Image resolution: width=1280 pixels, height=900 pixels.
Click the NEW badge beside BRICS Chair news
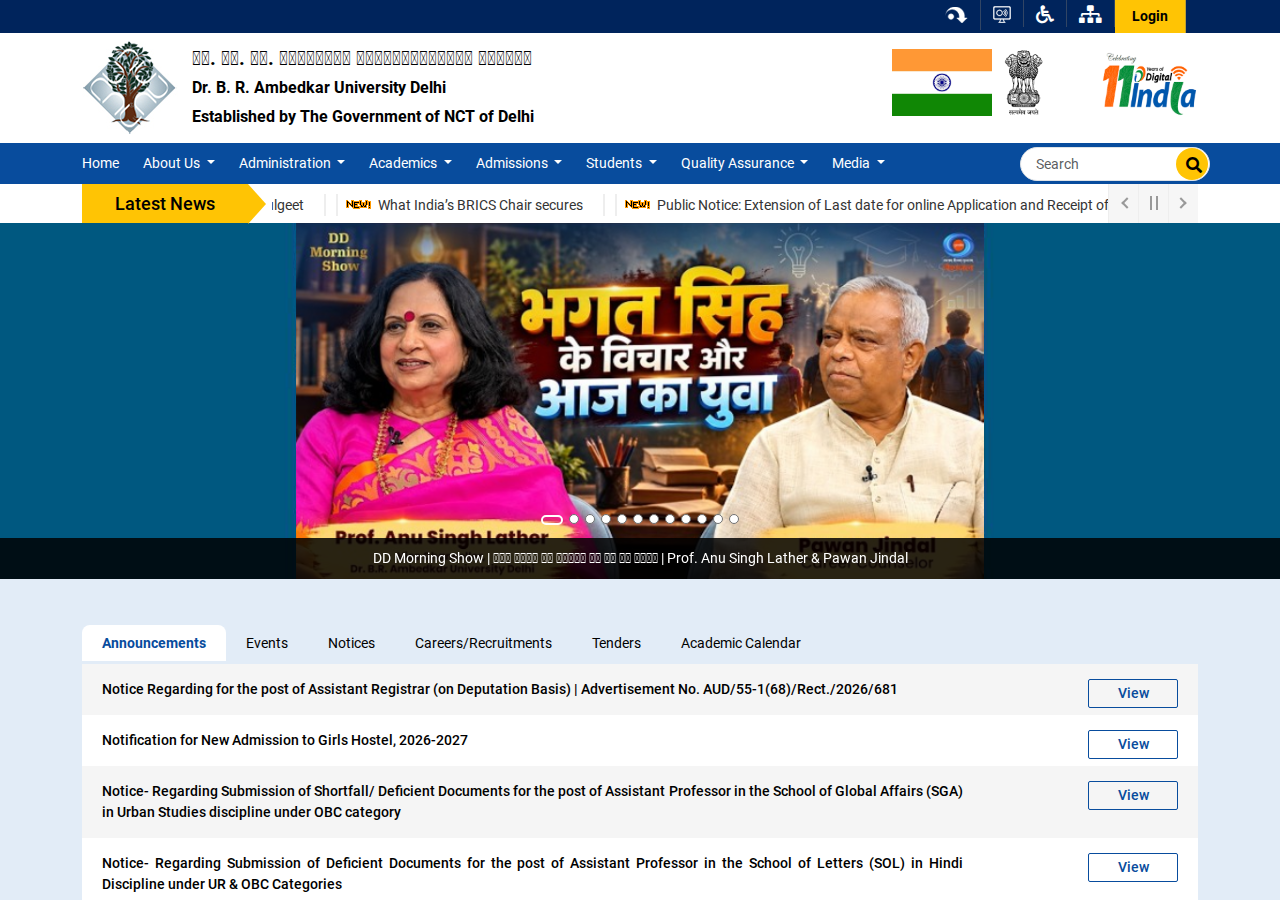(358, 205)
